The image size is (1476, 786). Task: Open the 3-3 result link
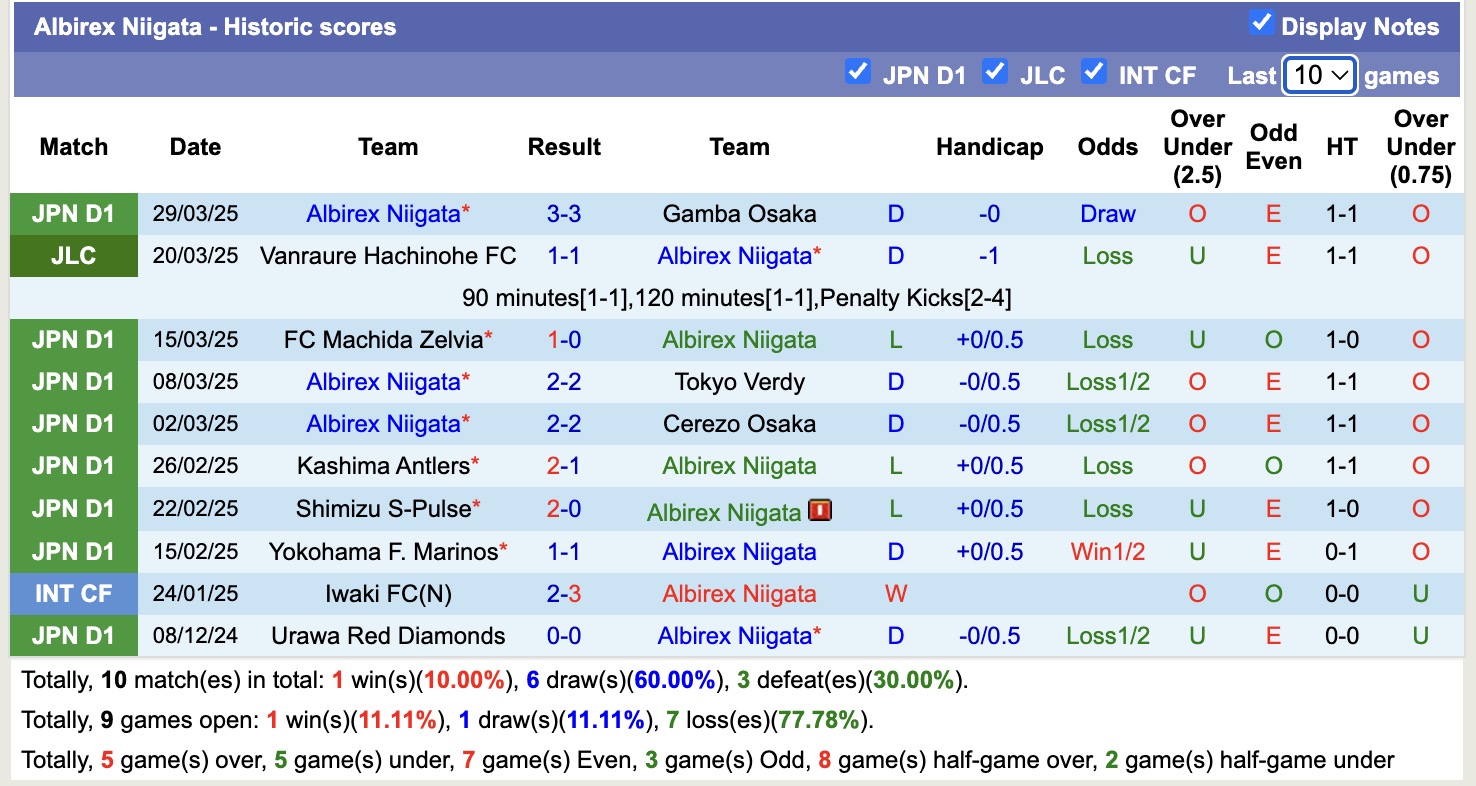click(565, 213)
